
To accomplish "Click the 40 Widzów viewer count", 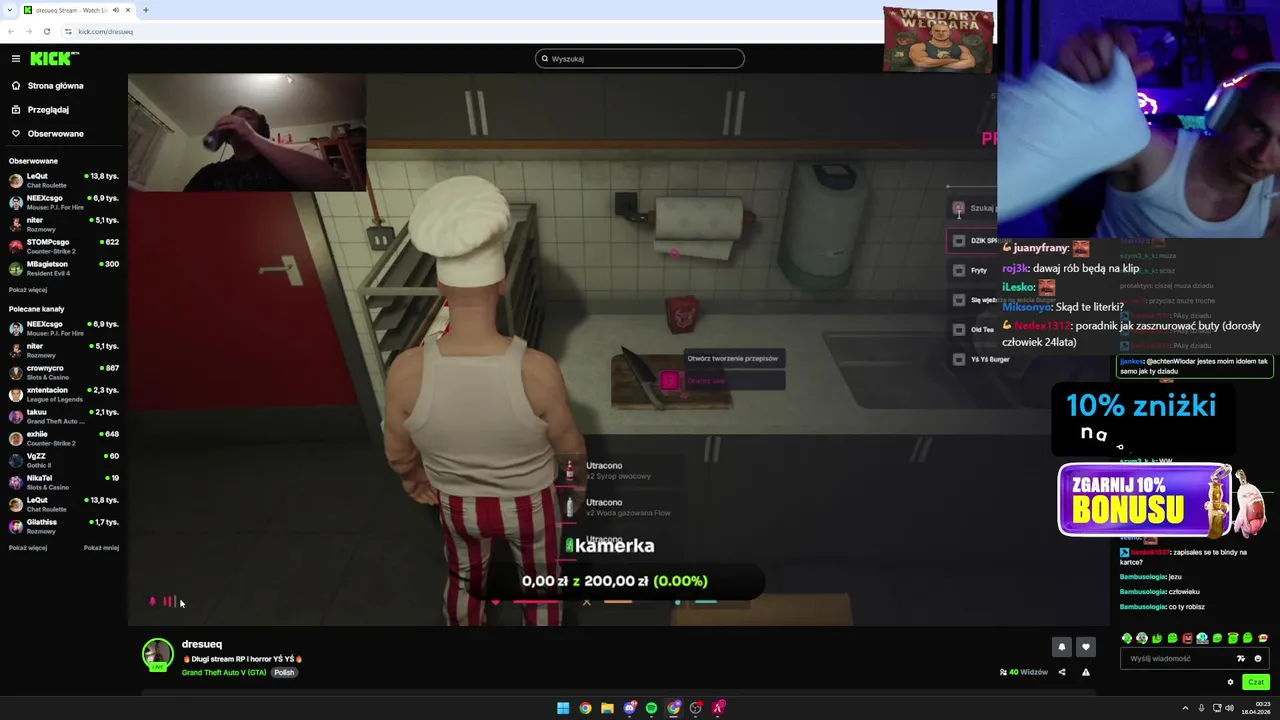I will coord(1024,672).
